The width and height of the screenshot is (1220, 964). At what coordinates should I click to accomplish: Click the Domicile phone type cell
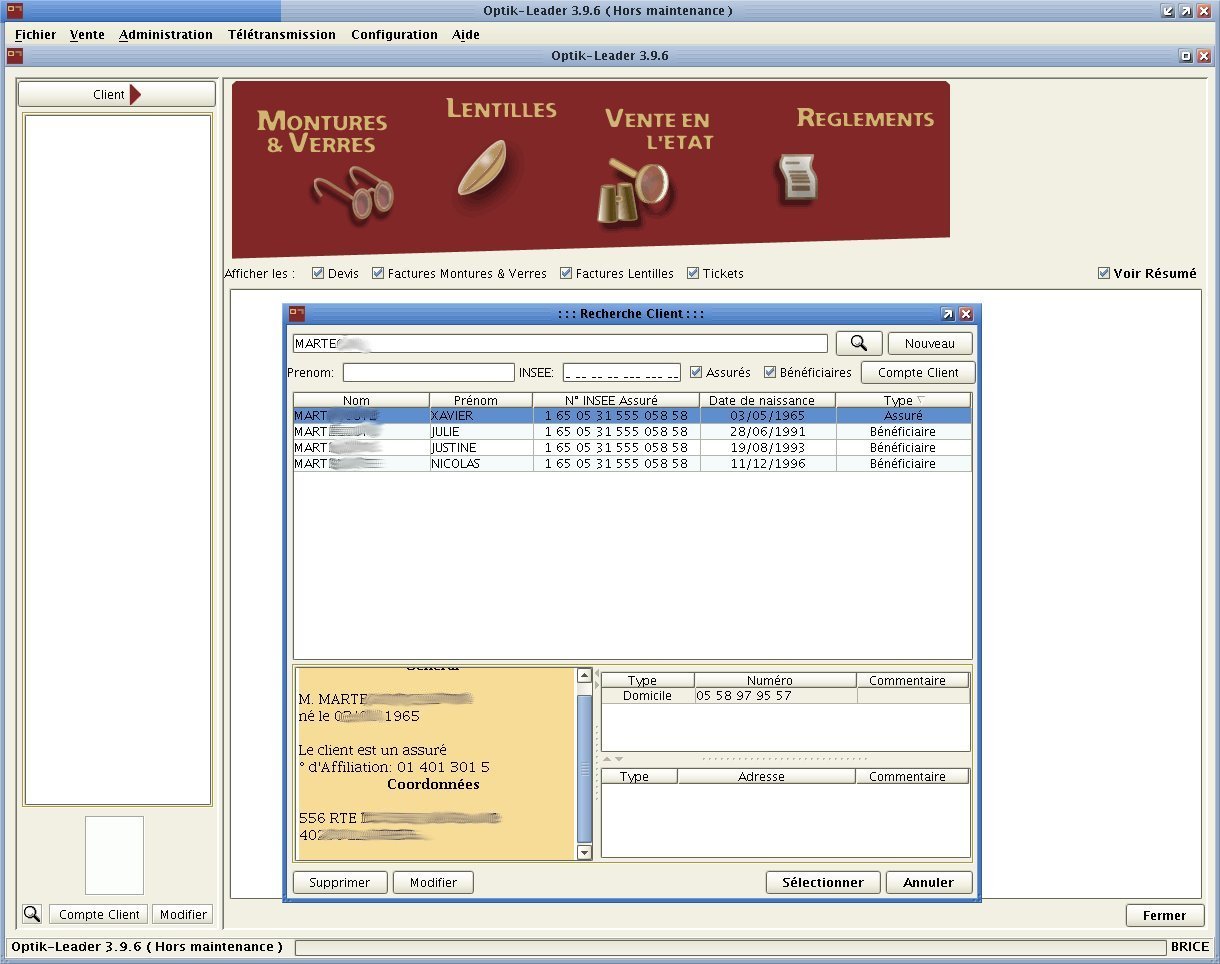point(647,695)
